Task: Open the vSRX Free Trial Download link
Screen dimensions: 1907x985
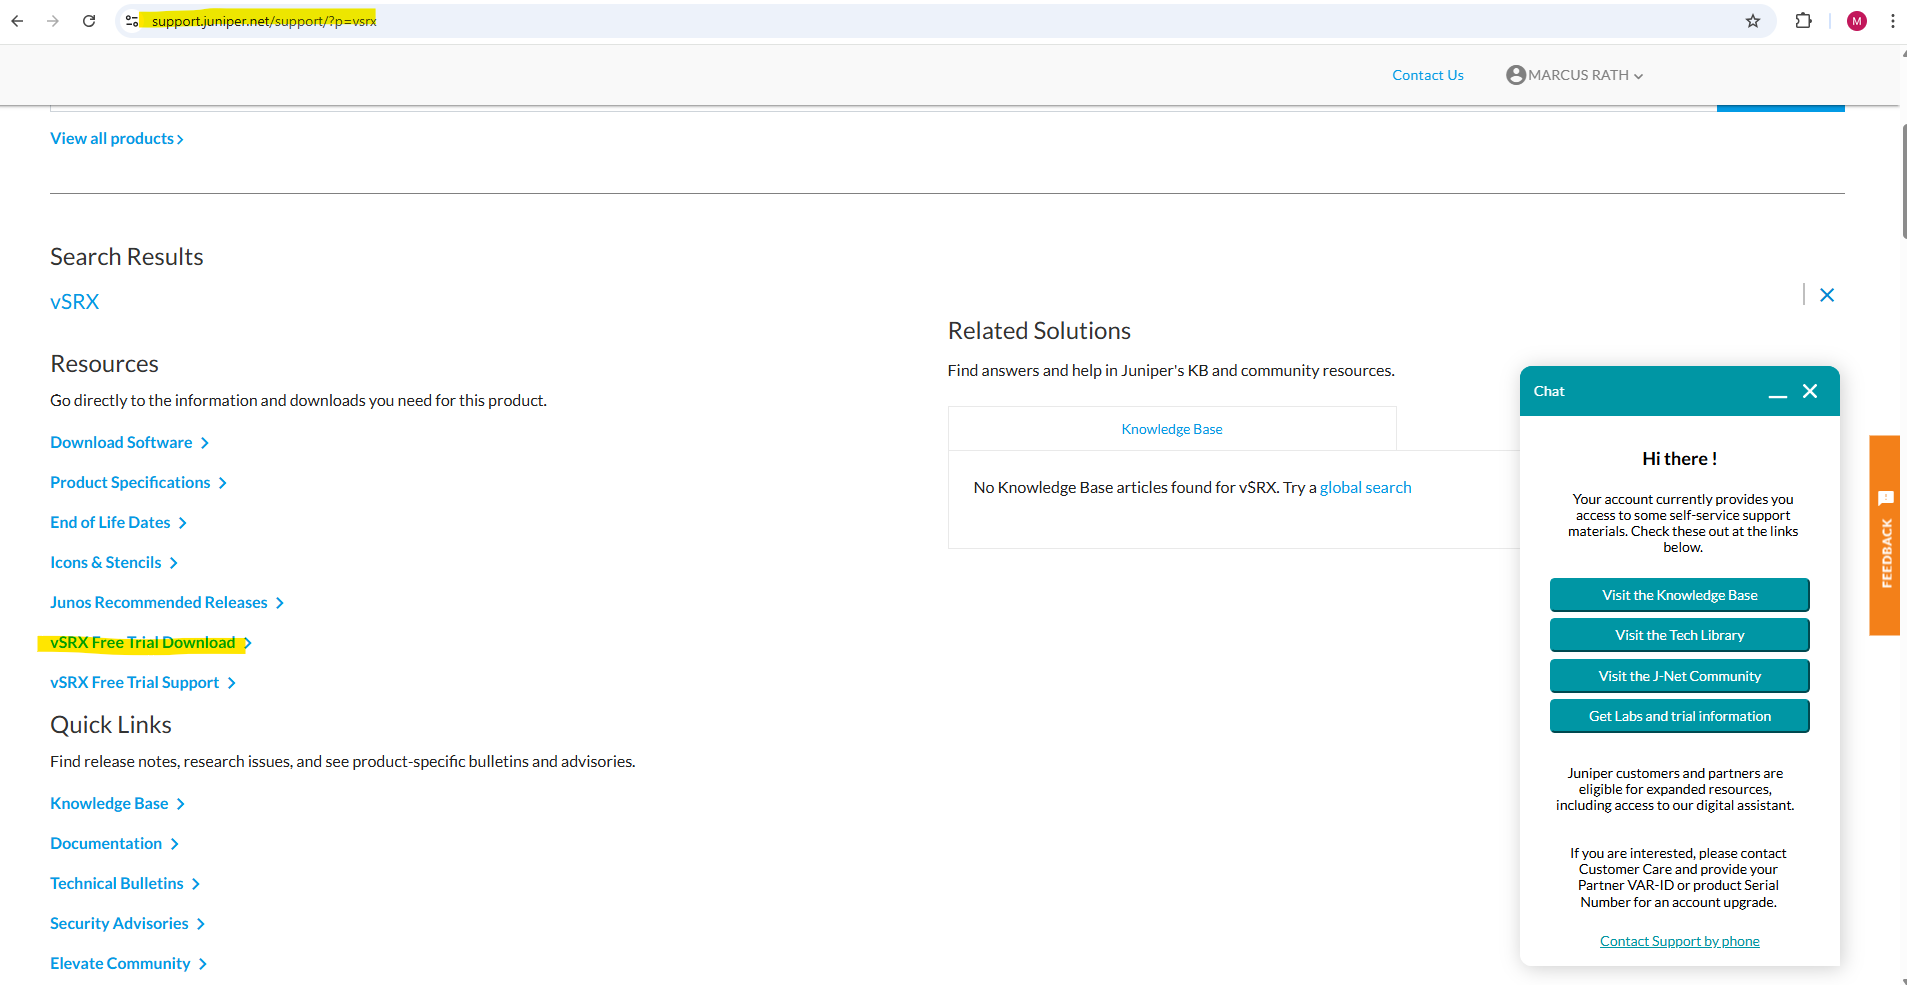Action: coord(150,643)
